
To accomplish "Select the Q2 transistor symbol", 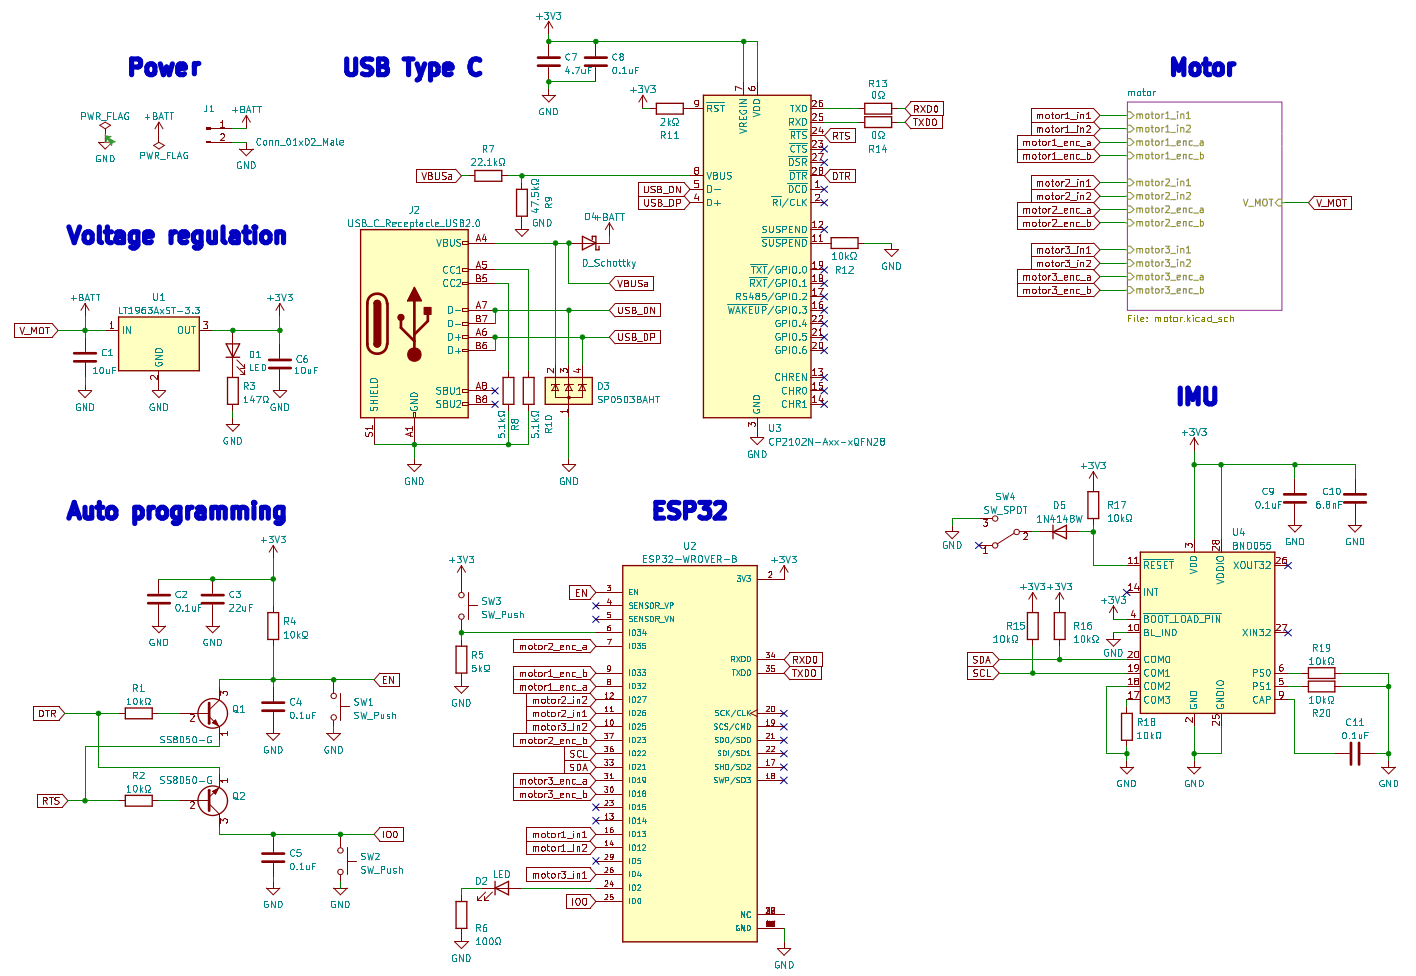I will click(212, 800).
